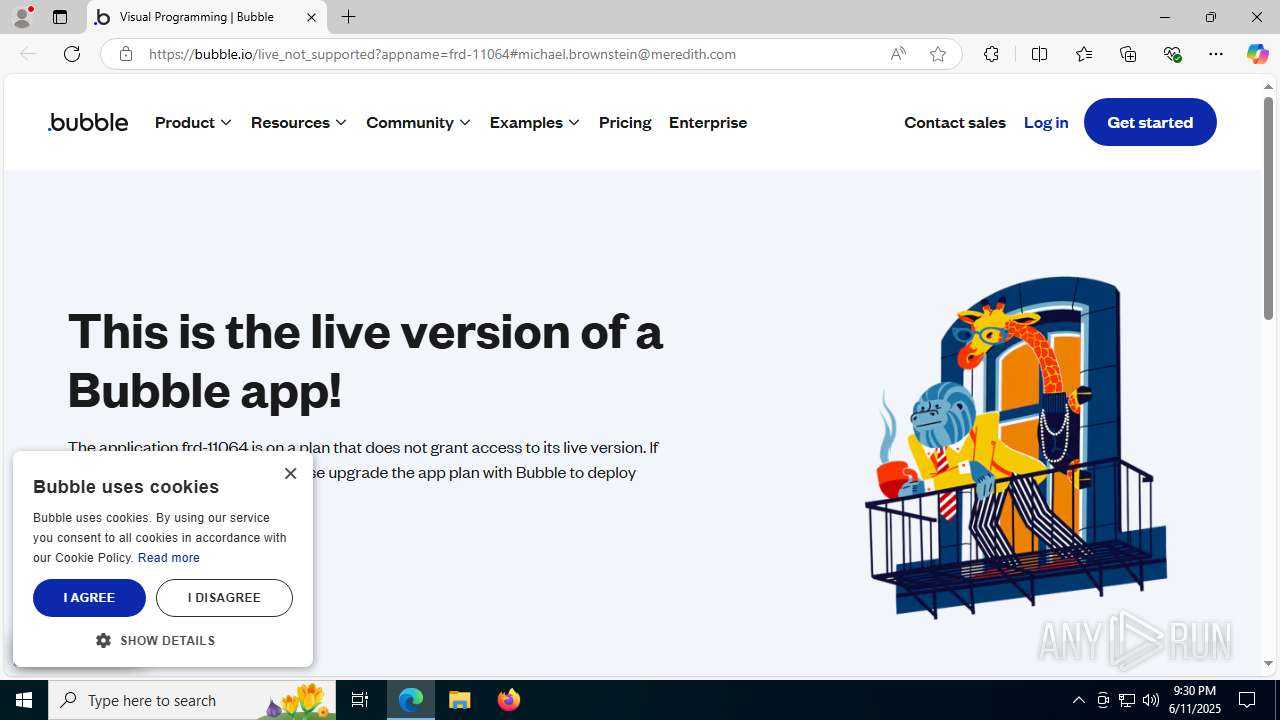This screenshot has width=1280, height=720.
Task: Open a new browser tab
Action: [x=348, y=17]
